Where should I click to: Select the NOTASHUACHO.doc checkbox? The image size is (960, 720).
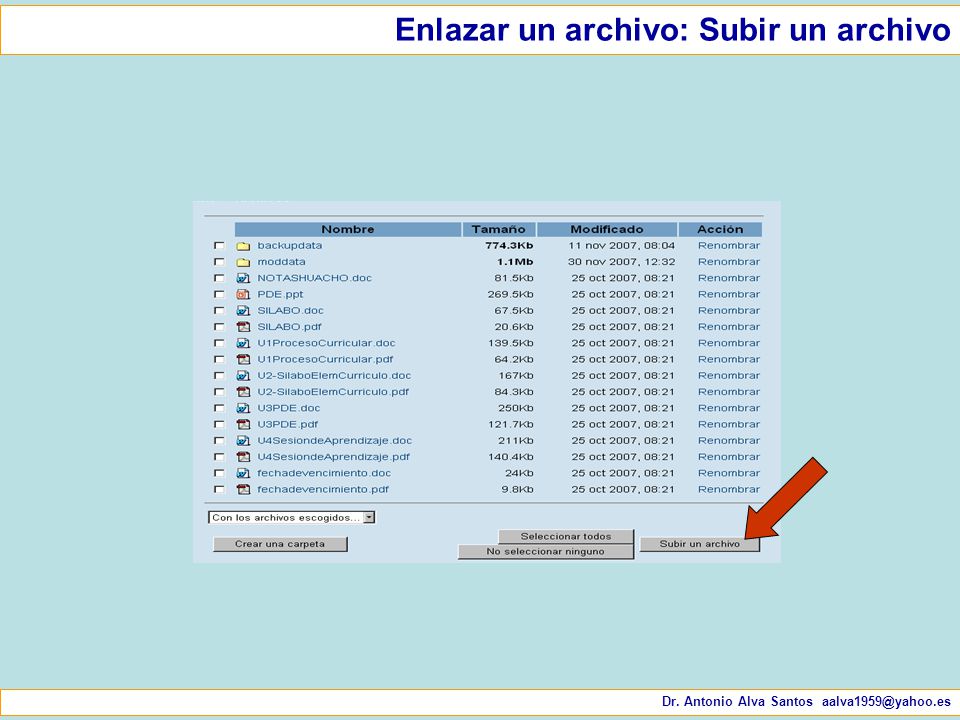pyautogui.click(x=219, y=278)
